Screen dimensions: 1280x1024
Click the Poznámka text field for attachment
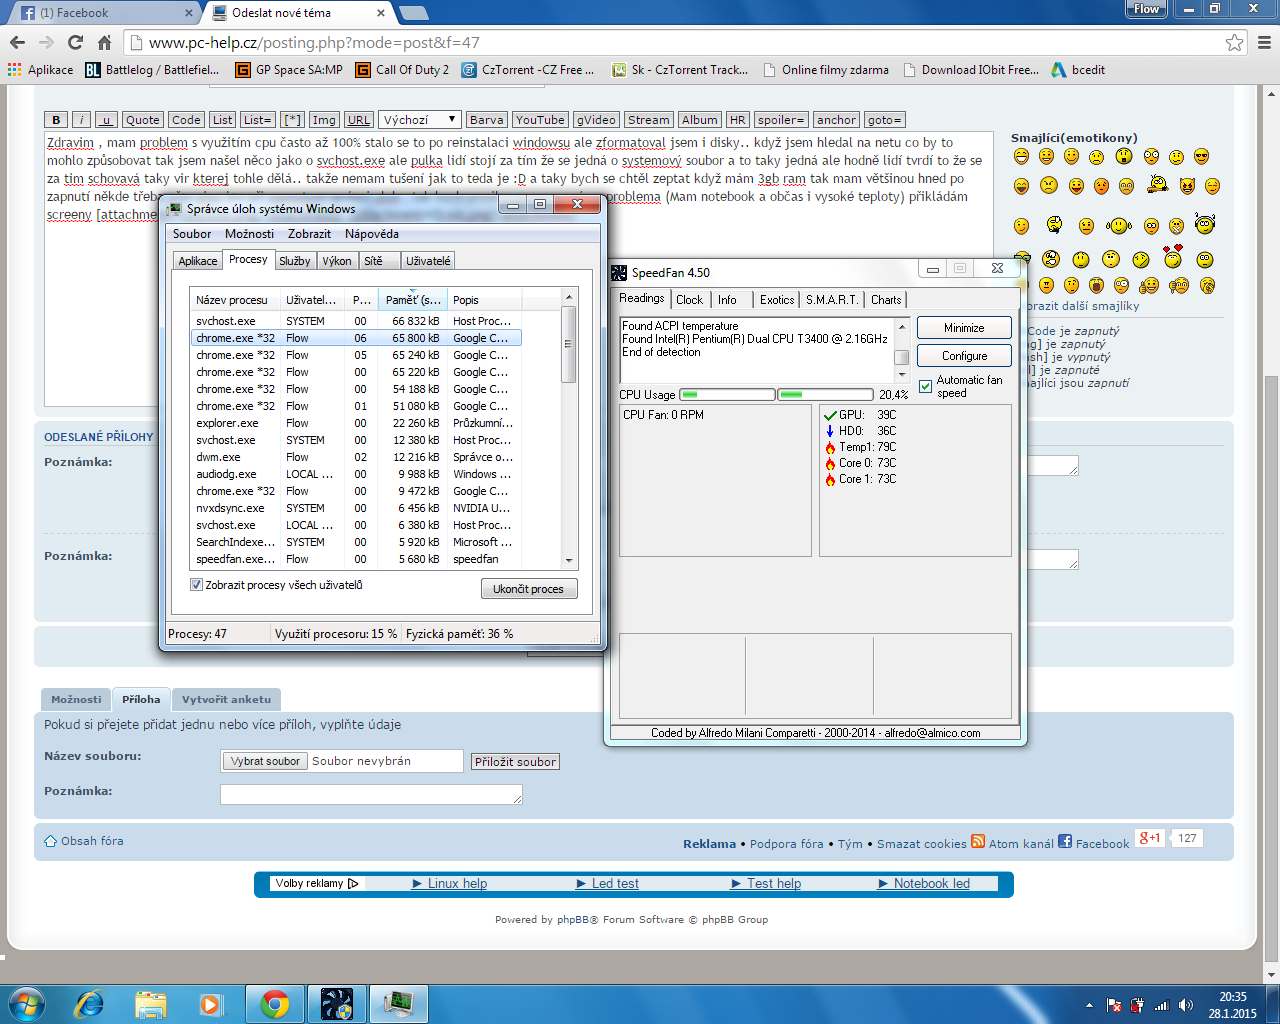coord(371,794)
